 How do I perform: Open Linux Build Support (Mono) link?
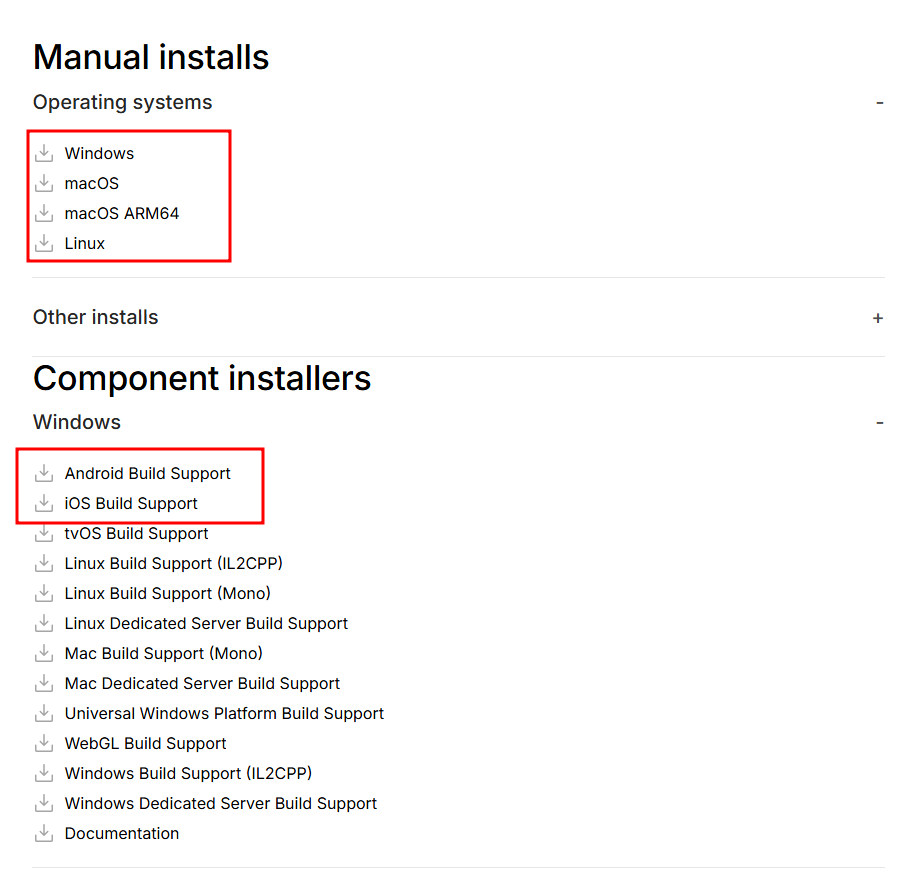coord(167,593)
